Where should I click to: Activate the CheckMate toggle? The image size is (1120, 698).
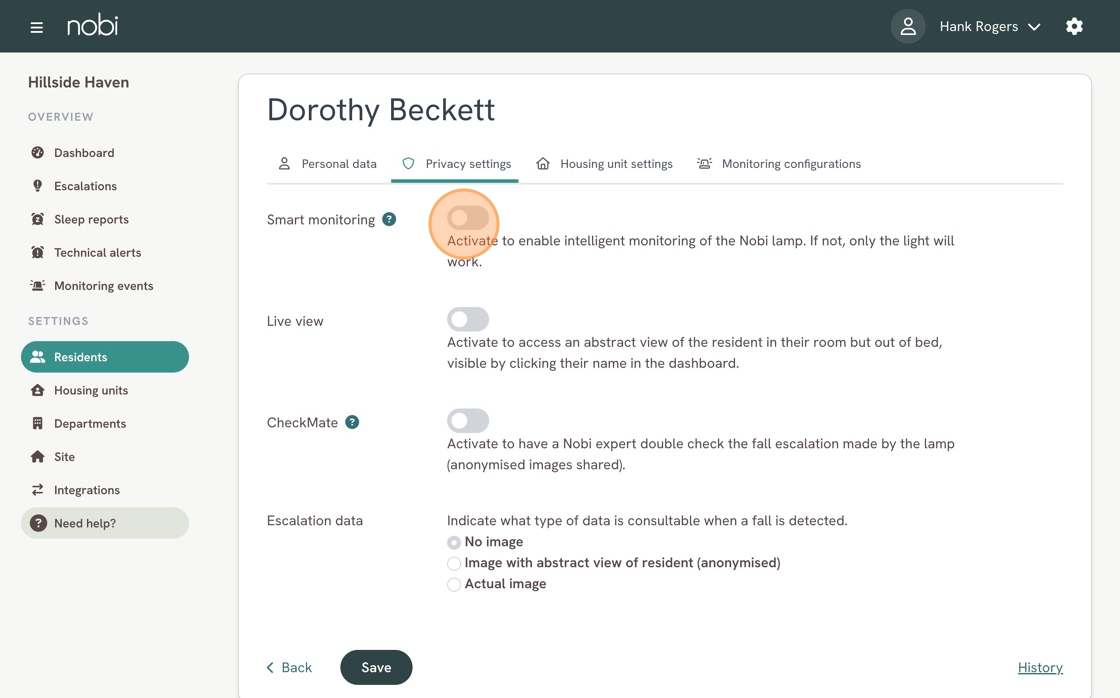pos(468,420)
